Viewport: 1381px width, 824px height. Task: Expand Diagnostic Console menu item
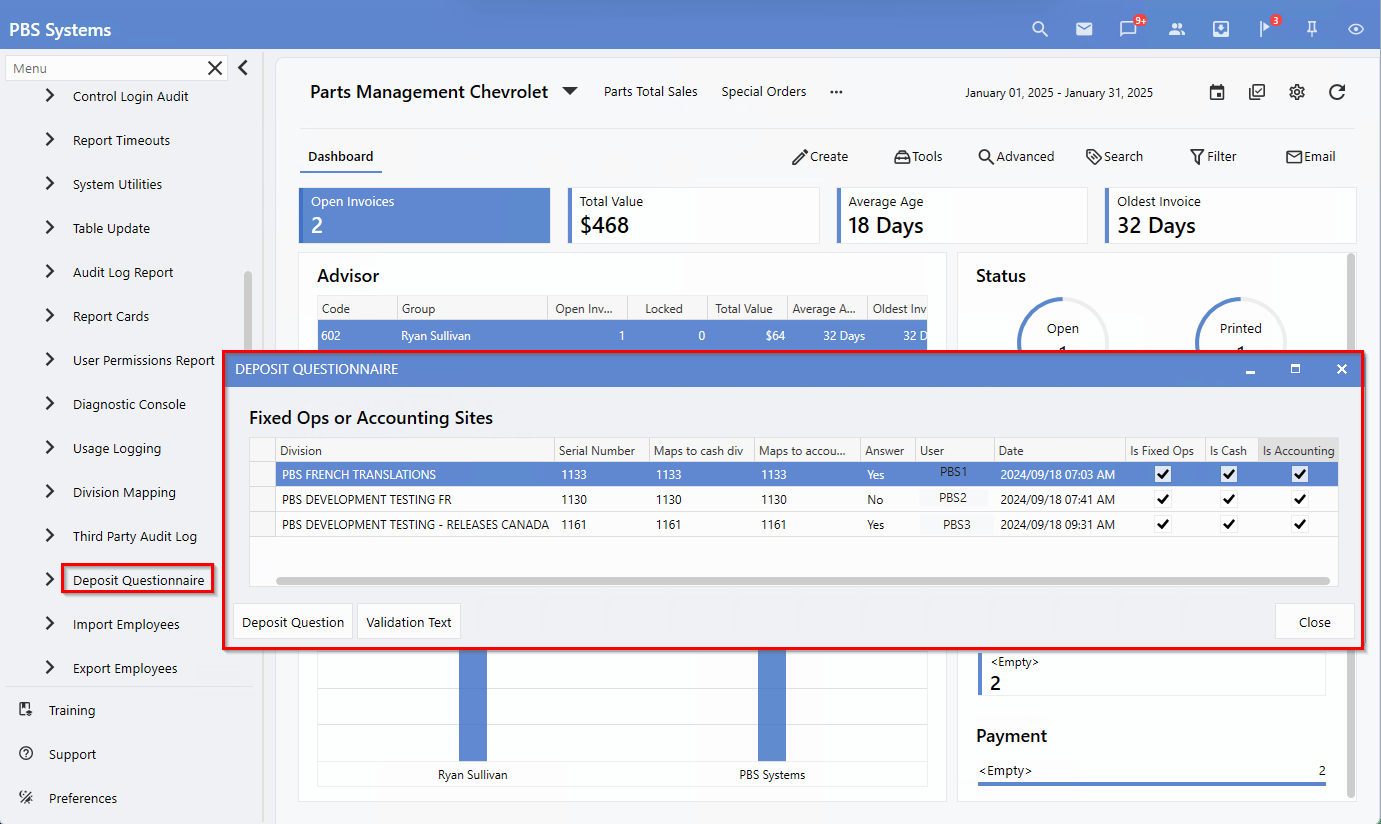(x=50, y=404)
